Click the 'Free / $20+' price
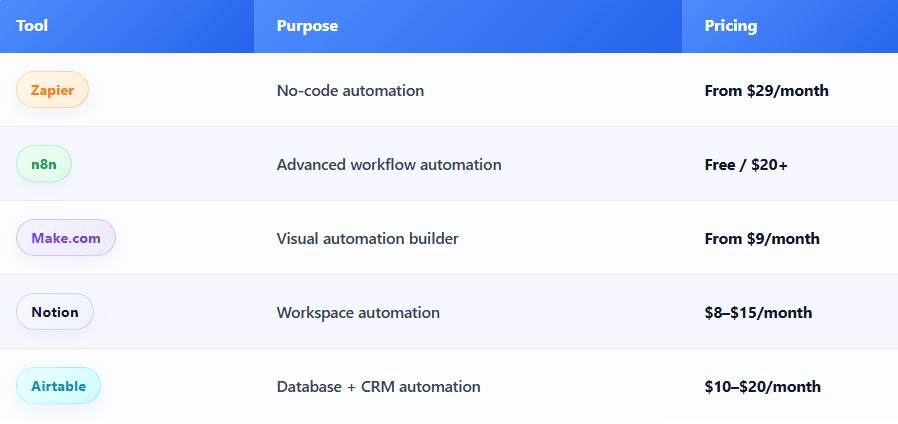Screen dimensions: 898x424 coord(746,165)
